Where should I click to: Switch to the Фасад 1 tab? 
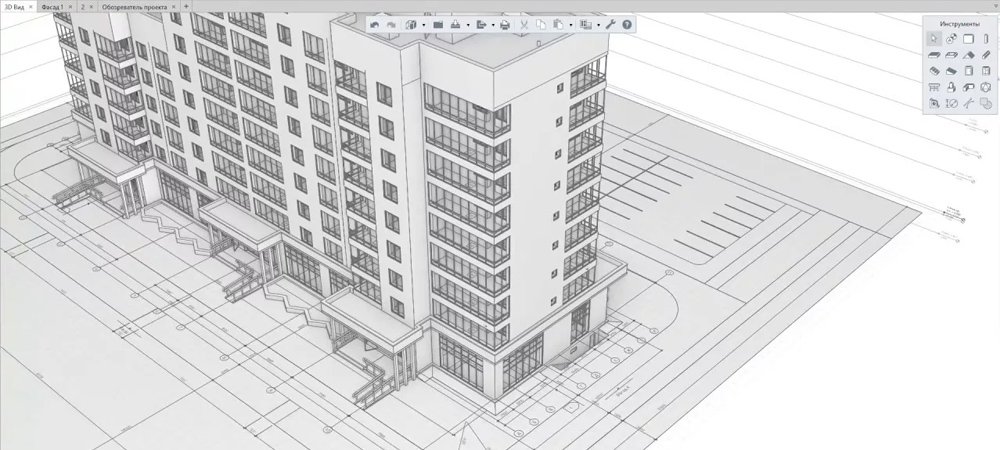pyautogui.click(x=52, y=6)
